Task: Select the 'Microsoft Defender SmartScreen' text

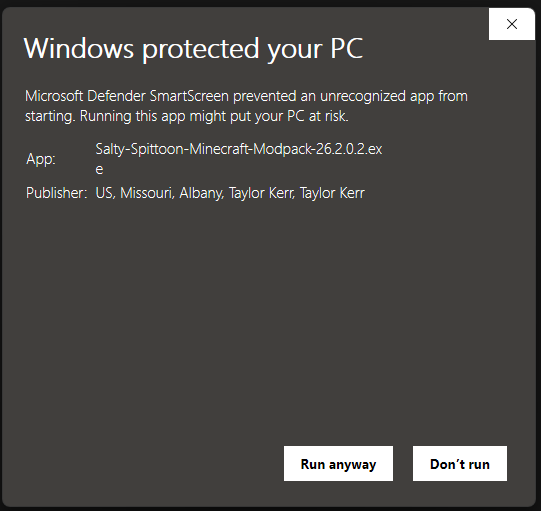Action: pos(127,96)
